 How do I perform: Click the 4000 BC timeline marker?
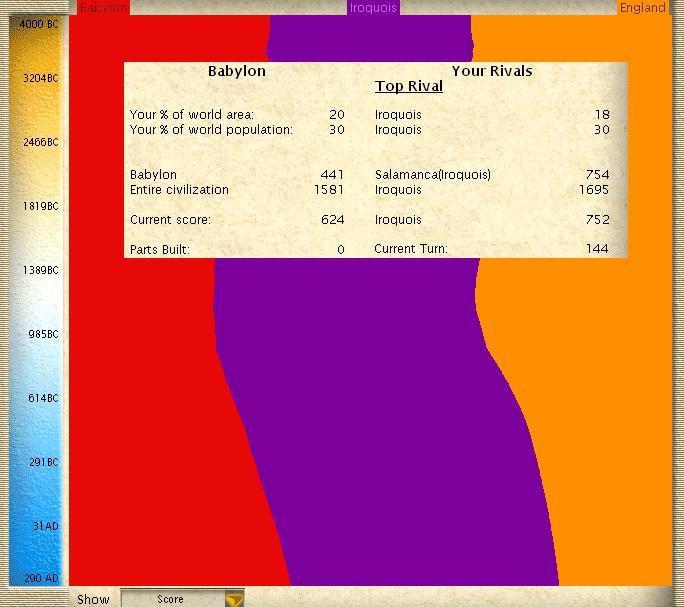point(39,23)
